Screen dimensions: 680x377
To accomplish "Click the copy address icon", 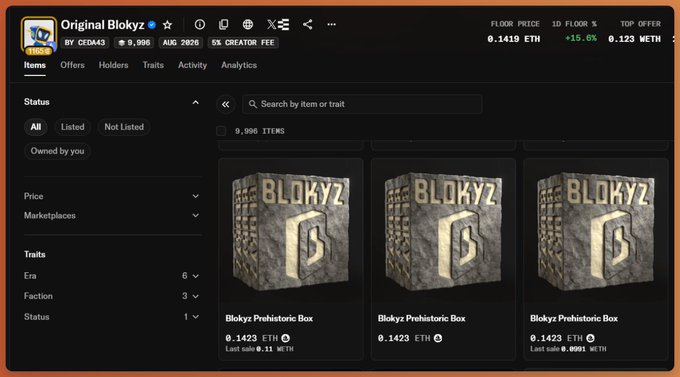I will click(223, 24).
